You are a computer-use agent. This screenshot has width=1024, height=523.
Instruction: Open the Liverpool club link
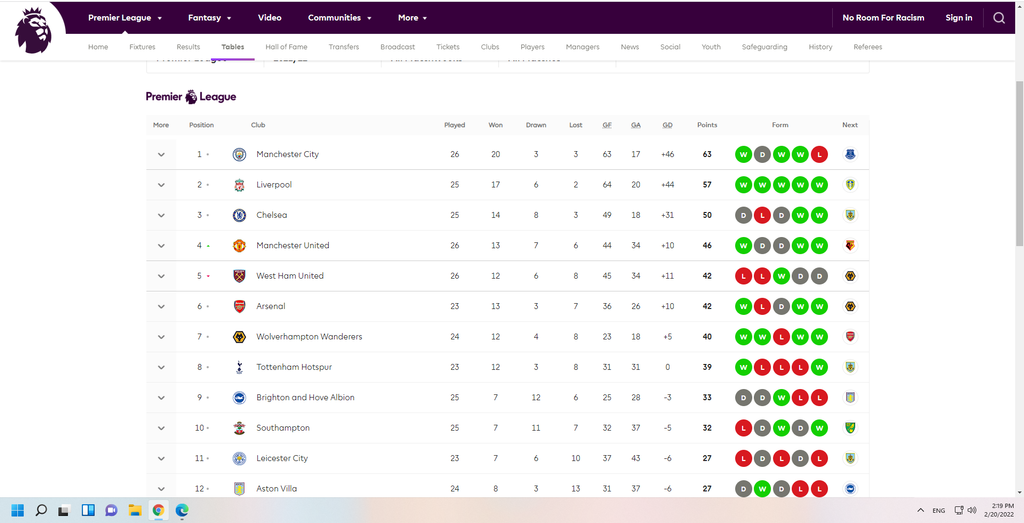[x=274, y=185]
